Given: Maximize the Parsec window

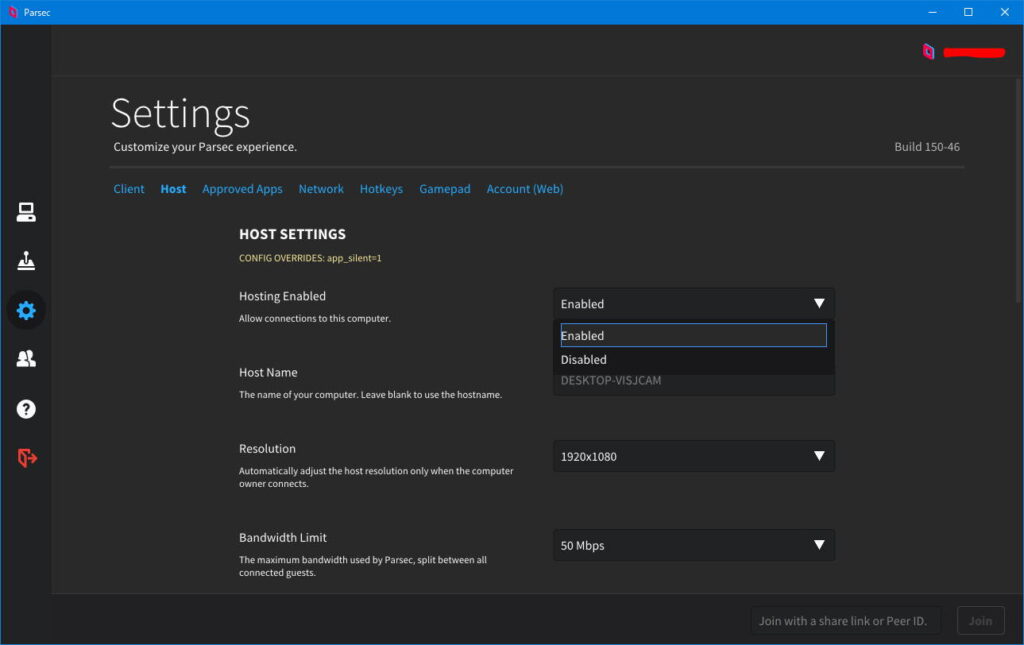Looking at the screenshot, I should [x=968, y=12].
